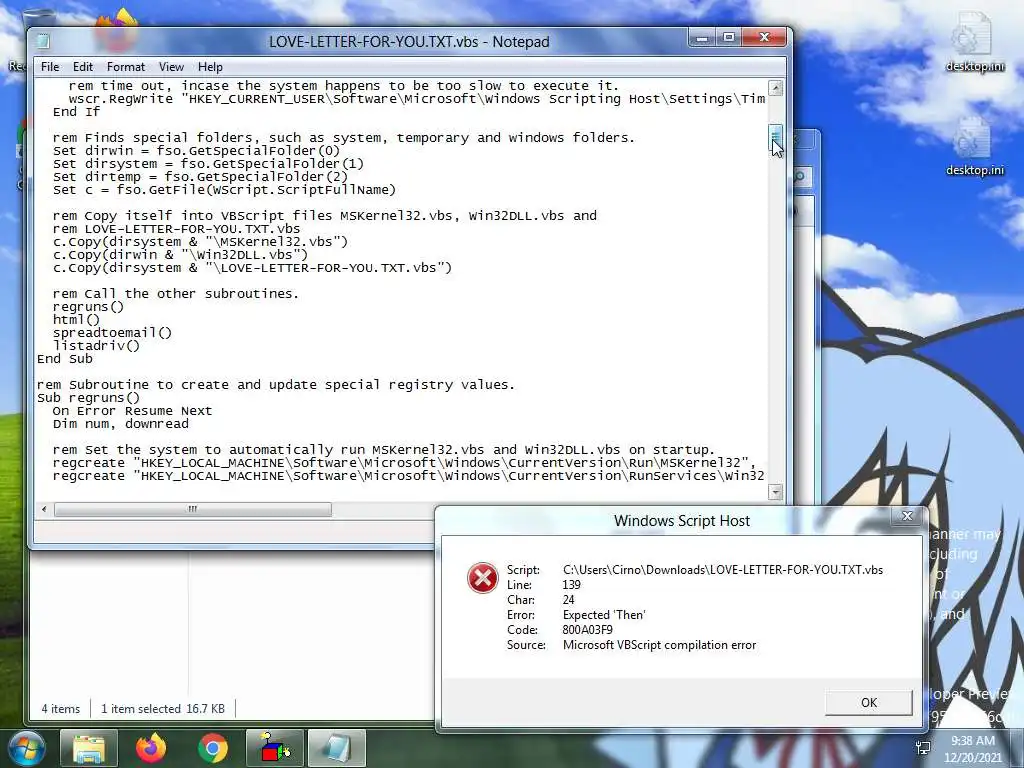1024x768 pixels.
Task: Switch to Notepad taskbar button
Action: tap(337, 748)
